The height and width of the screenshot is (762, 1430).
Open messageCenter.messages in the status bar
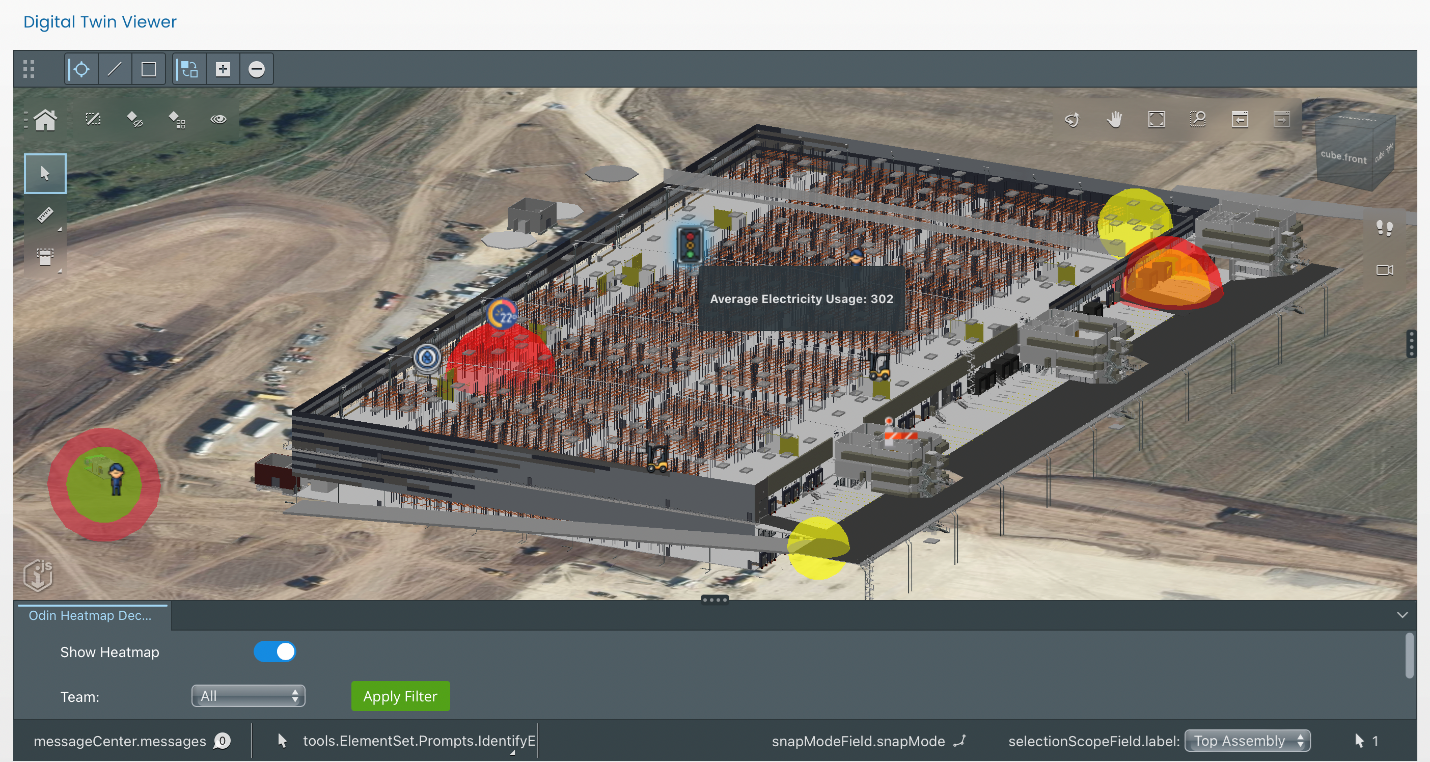(x=130, y=741)
